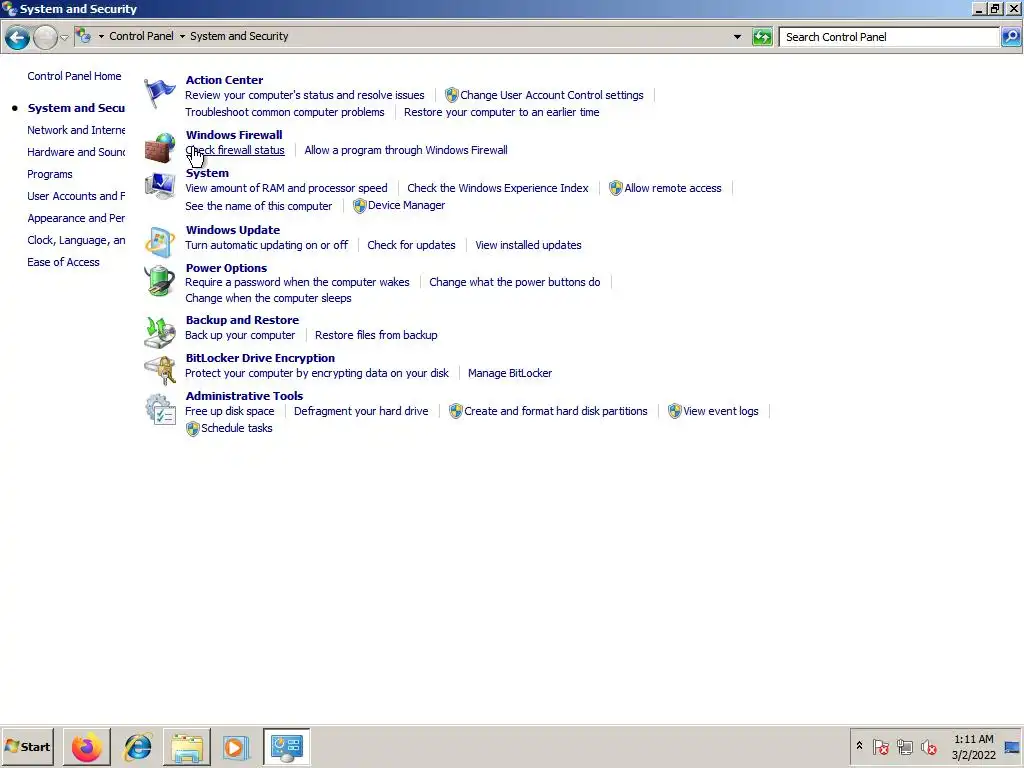Select User Accounts in the sidebar
The width and height of the screenshot is (1024, 768).
pos(76,196)
